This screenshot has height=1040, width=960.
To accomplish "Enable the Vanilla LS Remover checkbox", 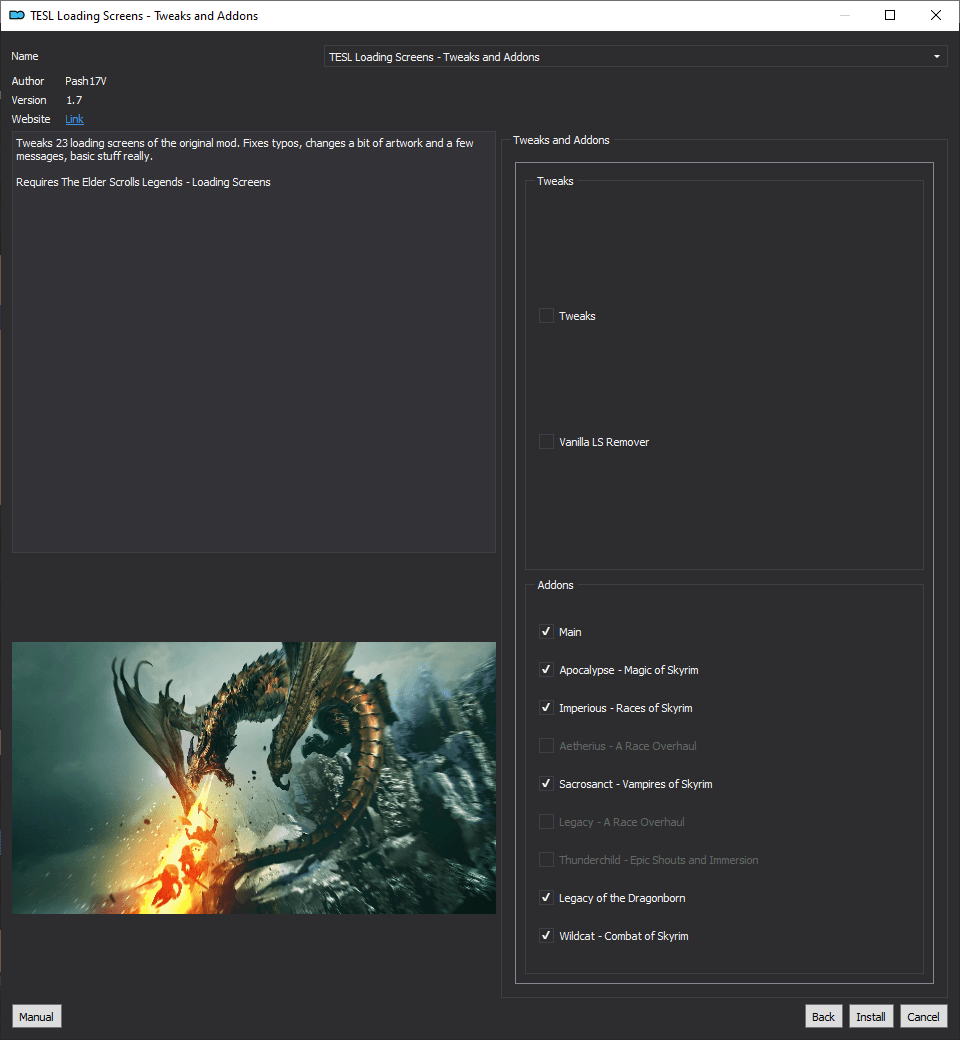I will click(x=546, y=442).
